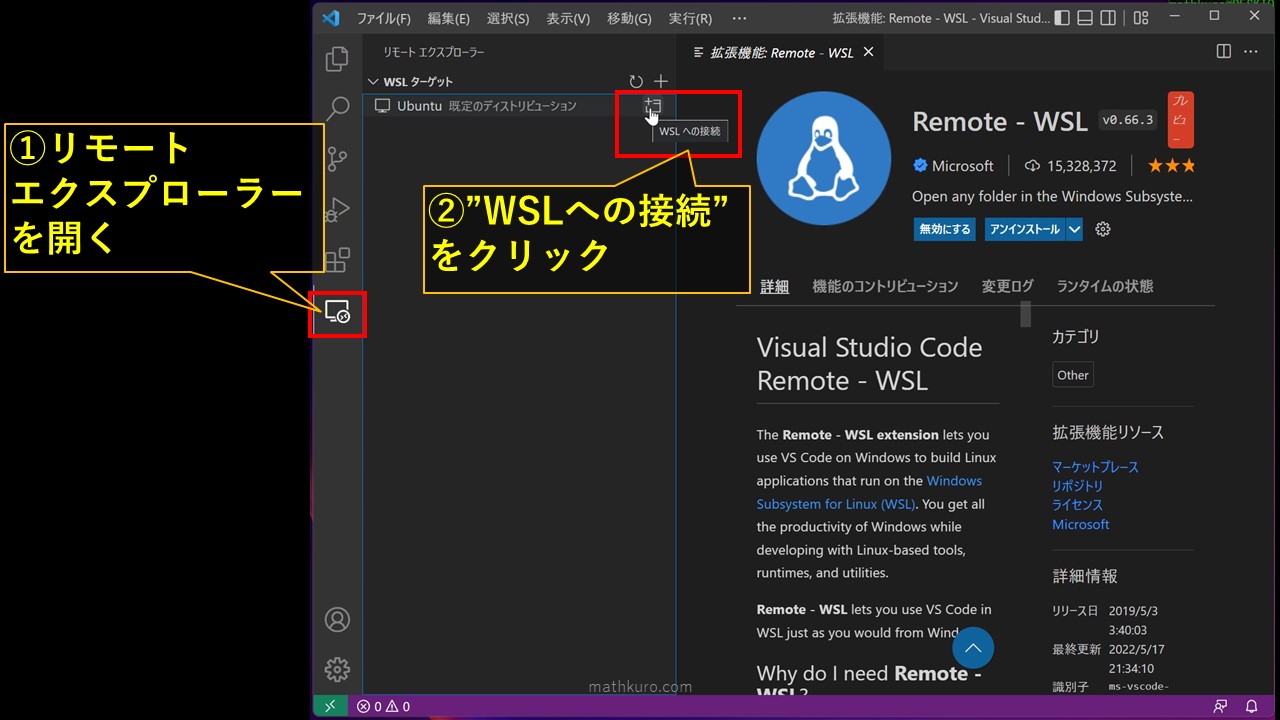The image size is (1280, 720).
Task: Click the VS Code logo in title bar
Action: [331, 18]
